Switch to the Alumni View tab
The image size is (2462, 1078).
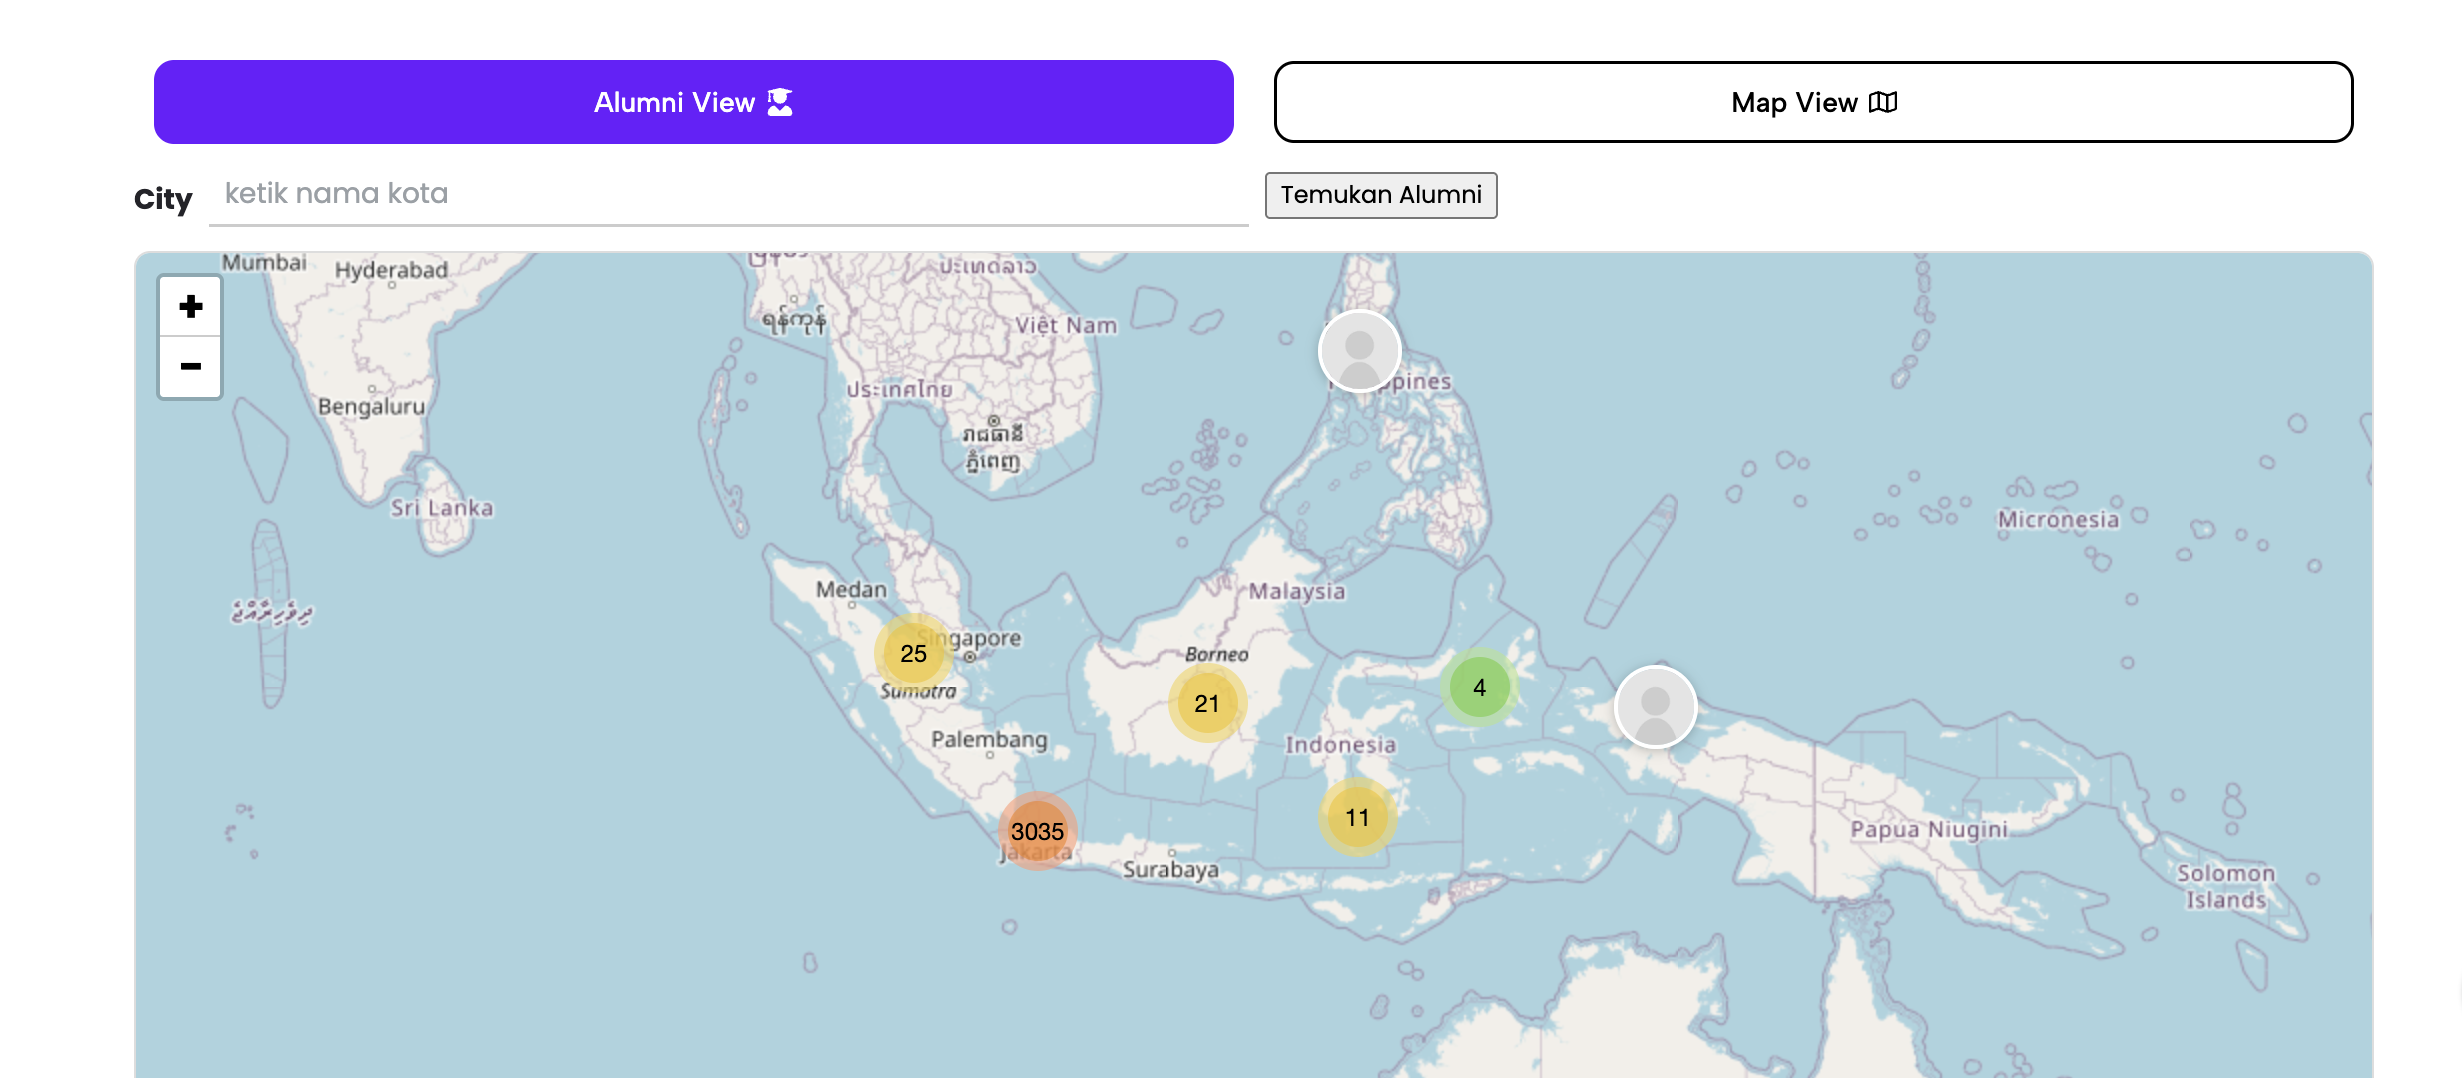[x=693, y=102]
